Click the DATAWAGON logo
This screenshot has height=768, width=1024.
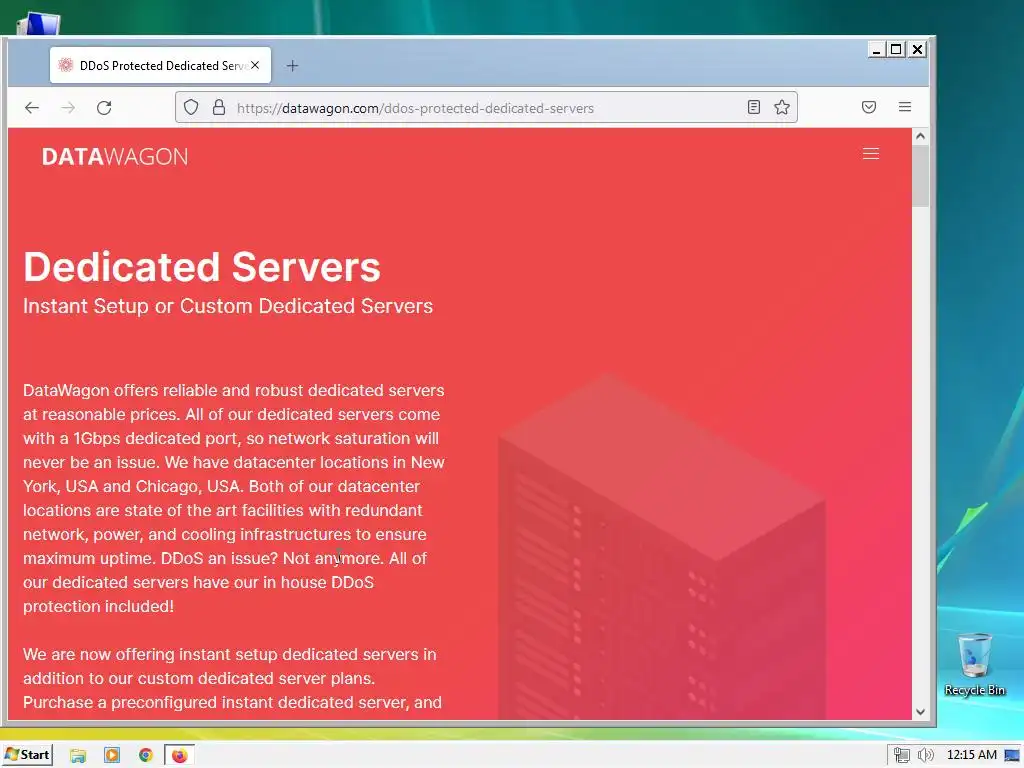pyautogui.click(x=115, y=157)
